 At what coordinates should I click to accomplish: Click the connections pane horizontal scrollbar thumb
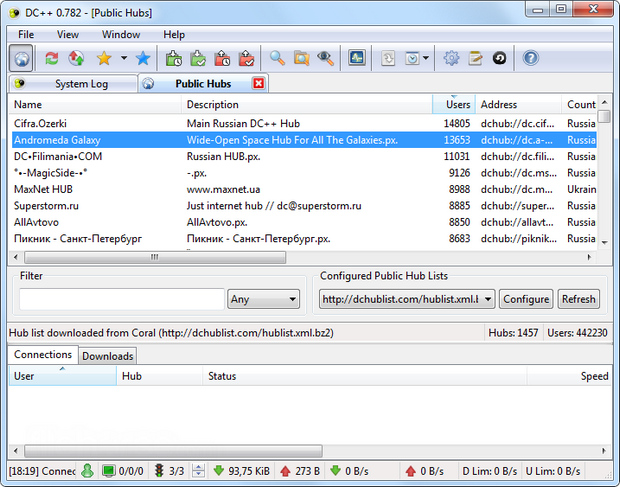(173, 451)
